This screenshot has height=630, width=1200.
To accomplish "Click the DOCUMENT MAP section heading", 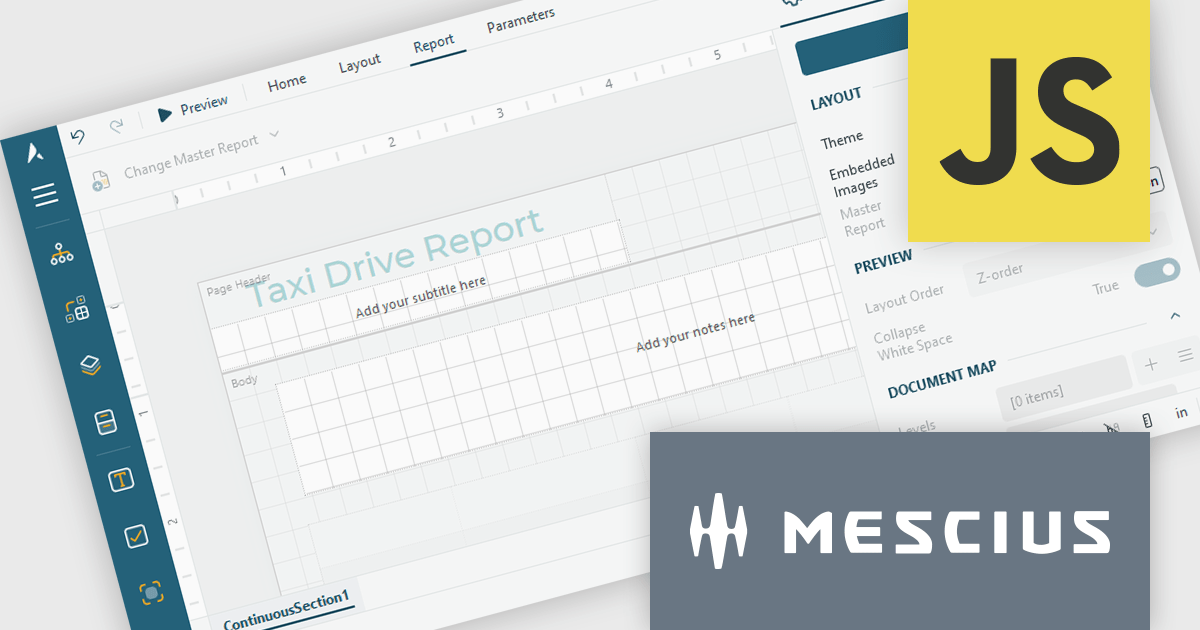I will tap(942, 380).
